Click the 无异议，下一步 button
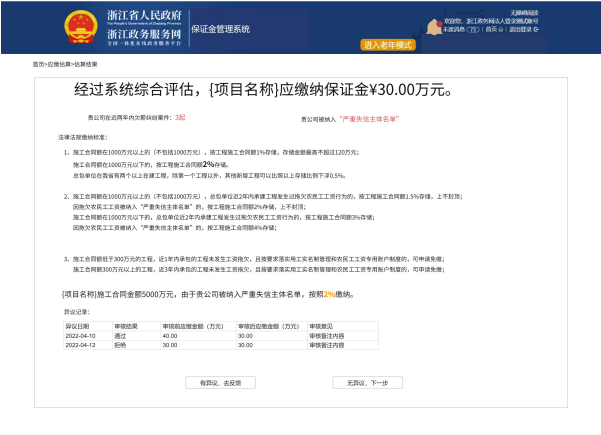Viewport: 601px width, 435px height. [x=367, y=382]
